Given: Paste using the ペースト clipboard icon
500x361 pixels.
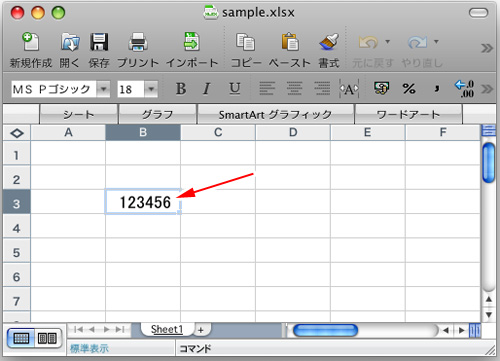Looking at the screenshot, I should tap(290, 42).
